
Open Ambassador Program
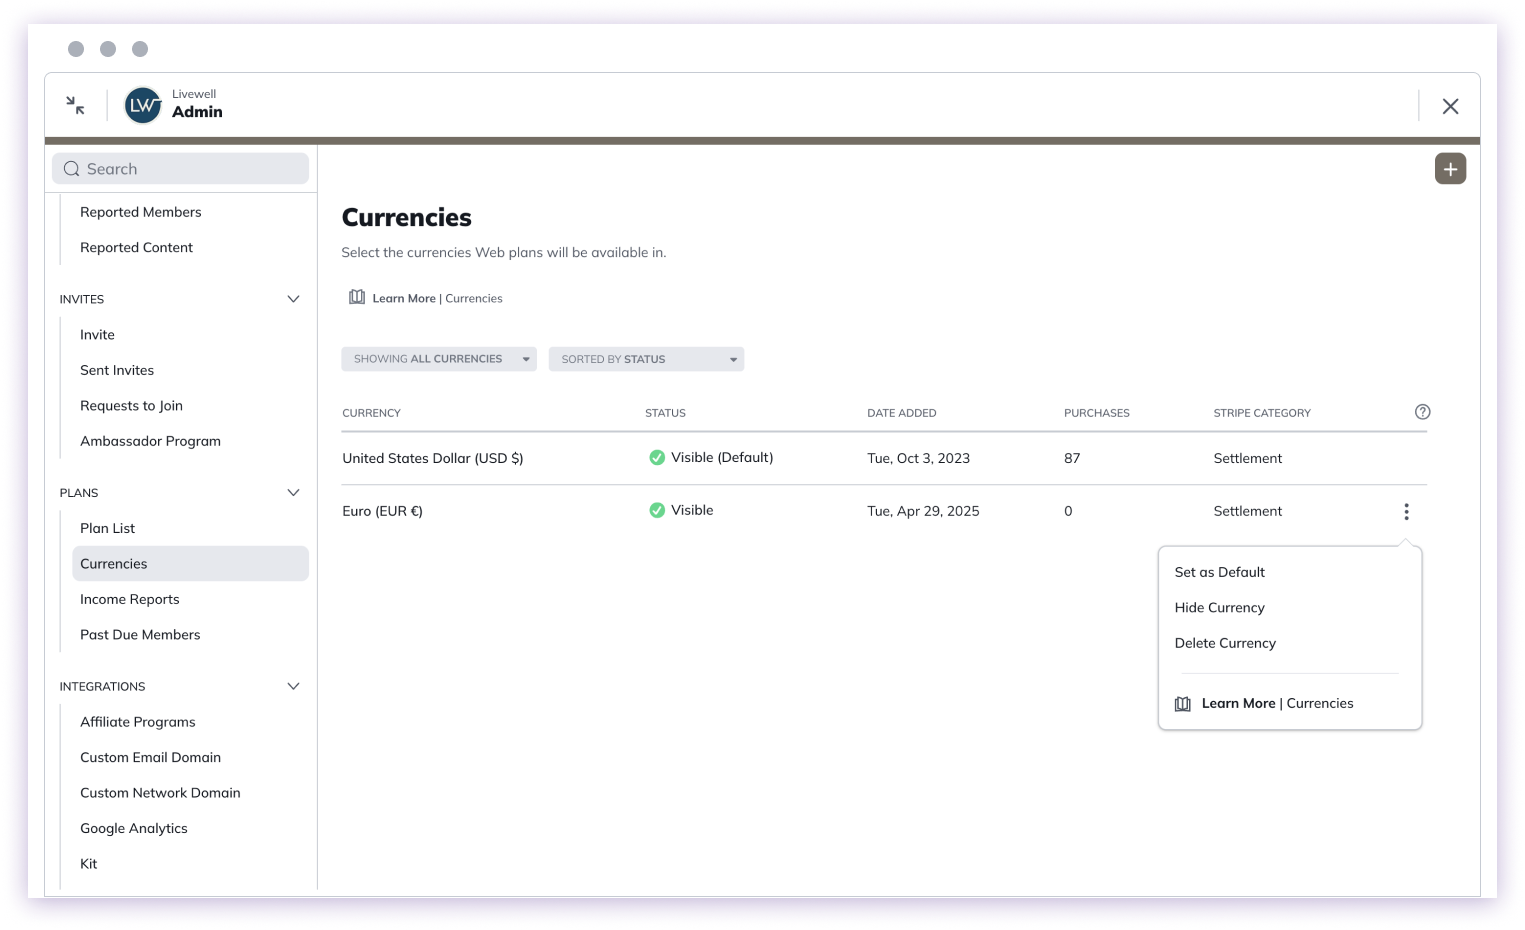(x=150, y=441)
